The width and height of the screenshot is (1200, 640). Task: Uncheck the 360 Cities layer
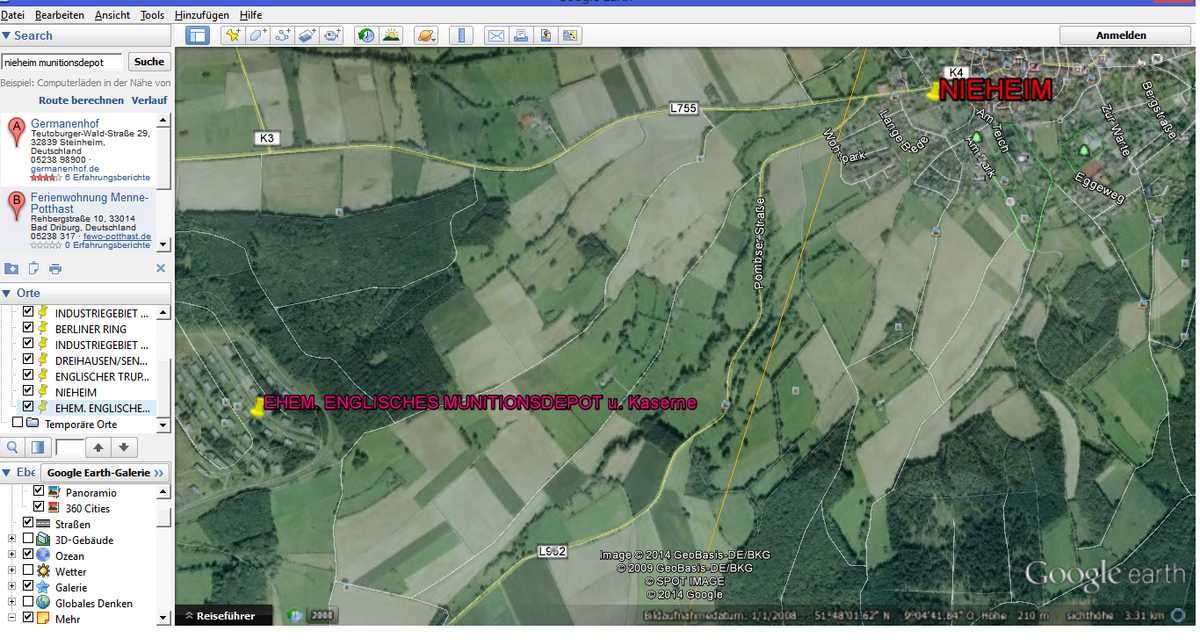coord(39,508)
